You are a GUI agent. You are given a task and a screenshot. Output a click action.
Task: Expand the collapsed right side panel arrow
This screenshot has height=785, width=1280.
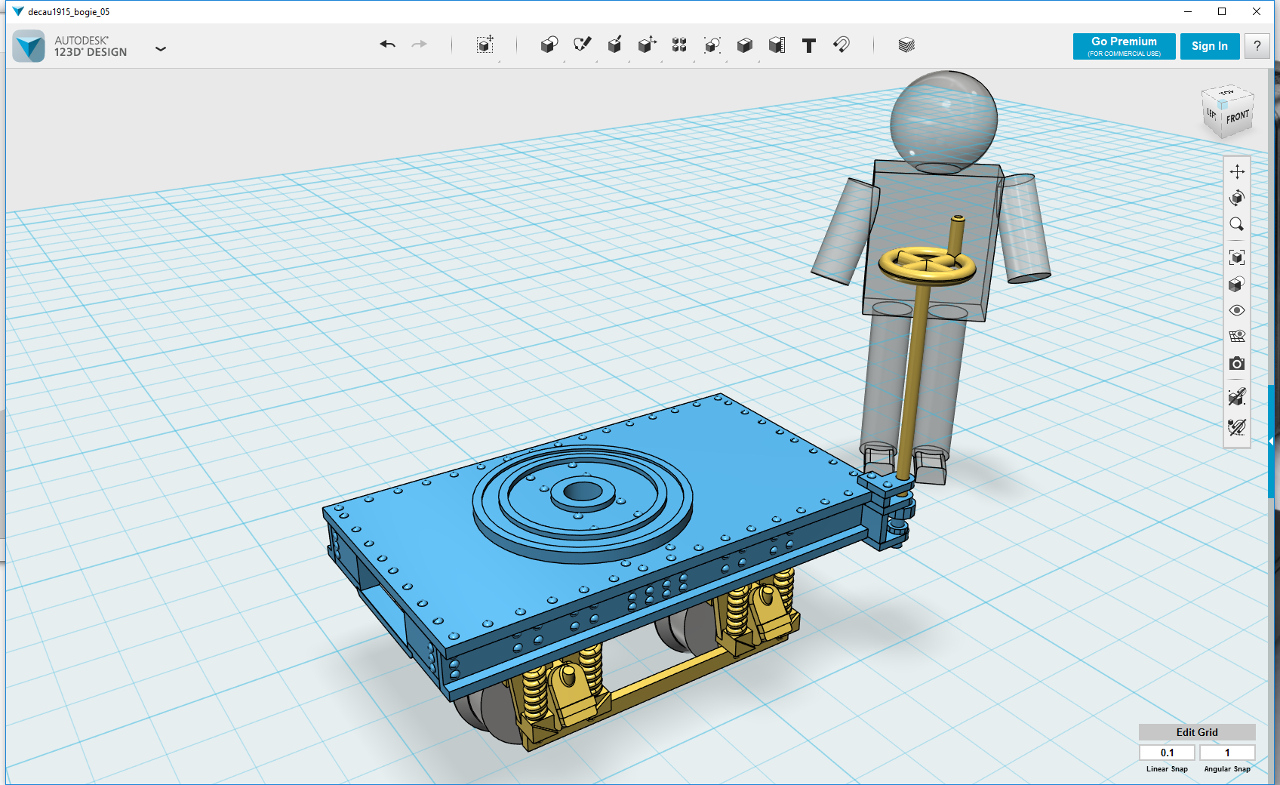(1272, 440)
